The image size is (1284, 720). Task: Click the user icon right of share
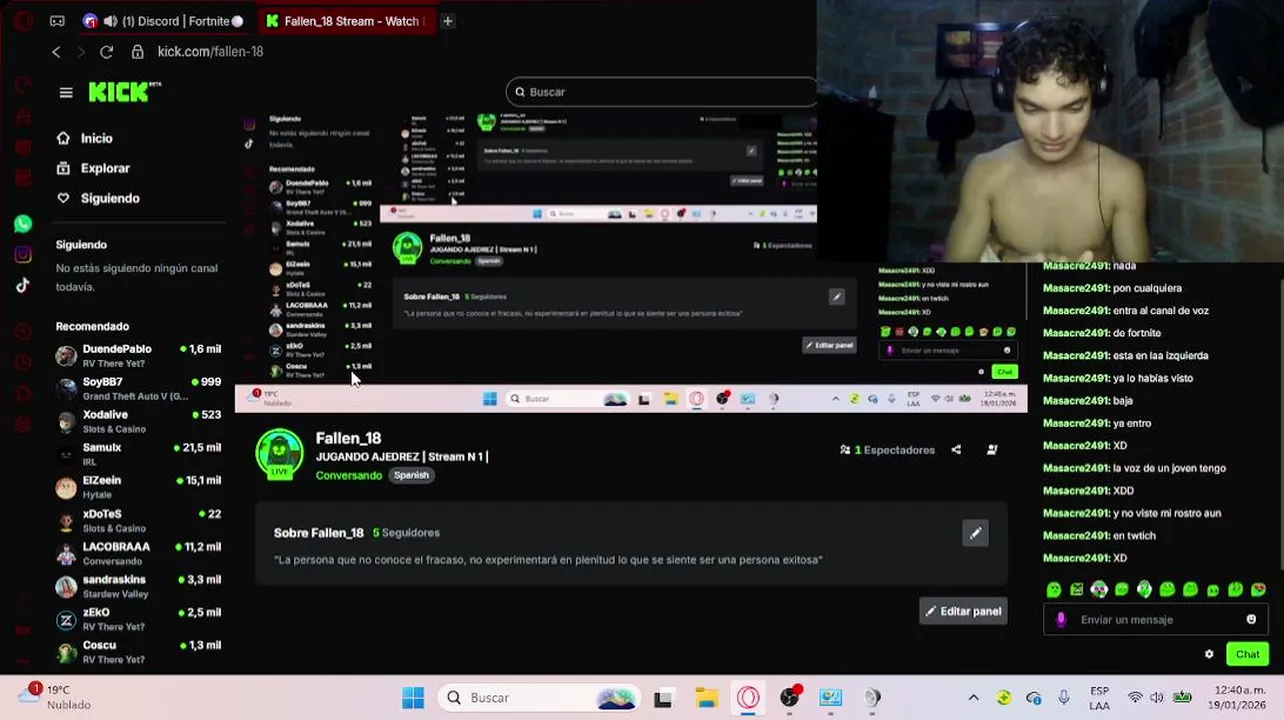pos(992,450)
